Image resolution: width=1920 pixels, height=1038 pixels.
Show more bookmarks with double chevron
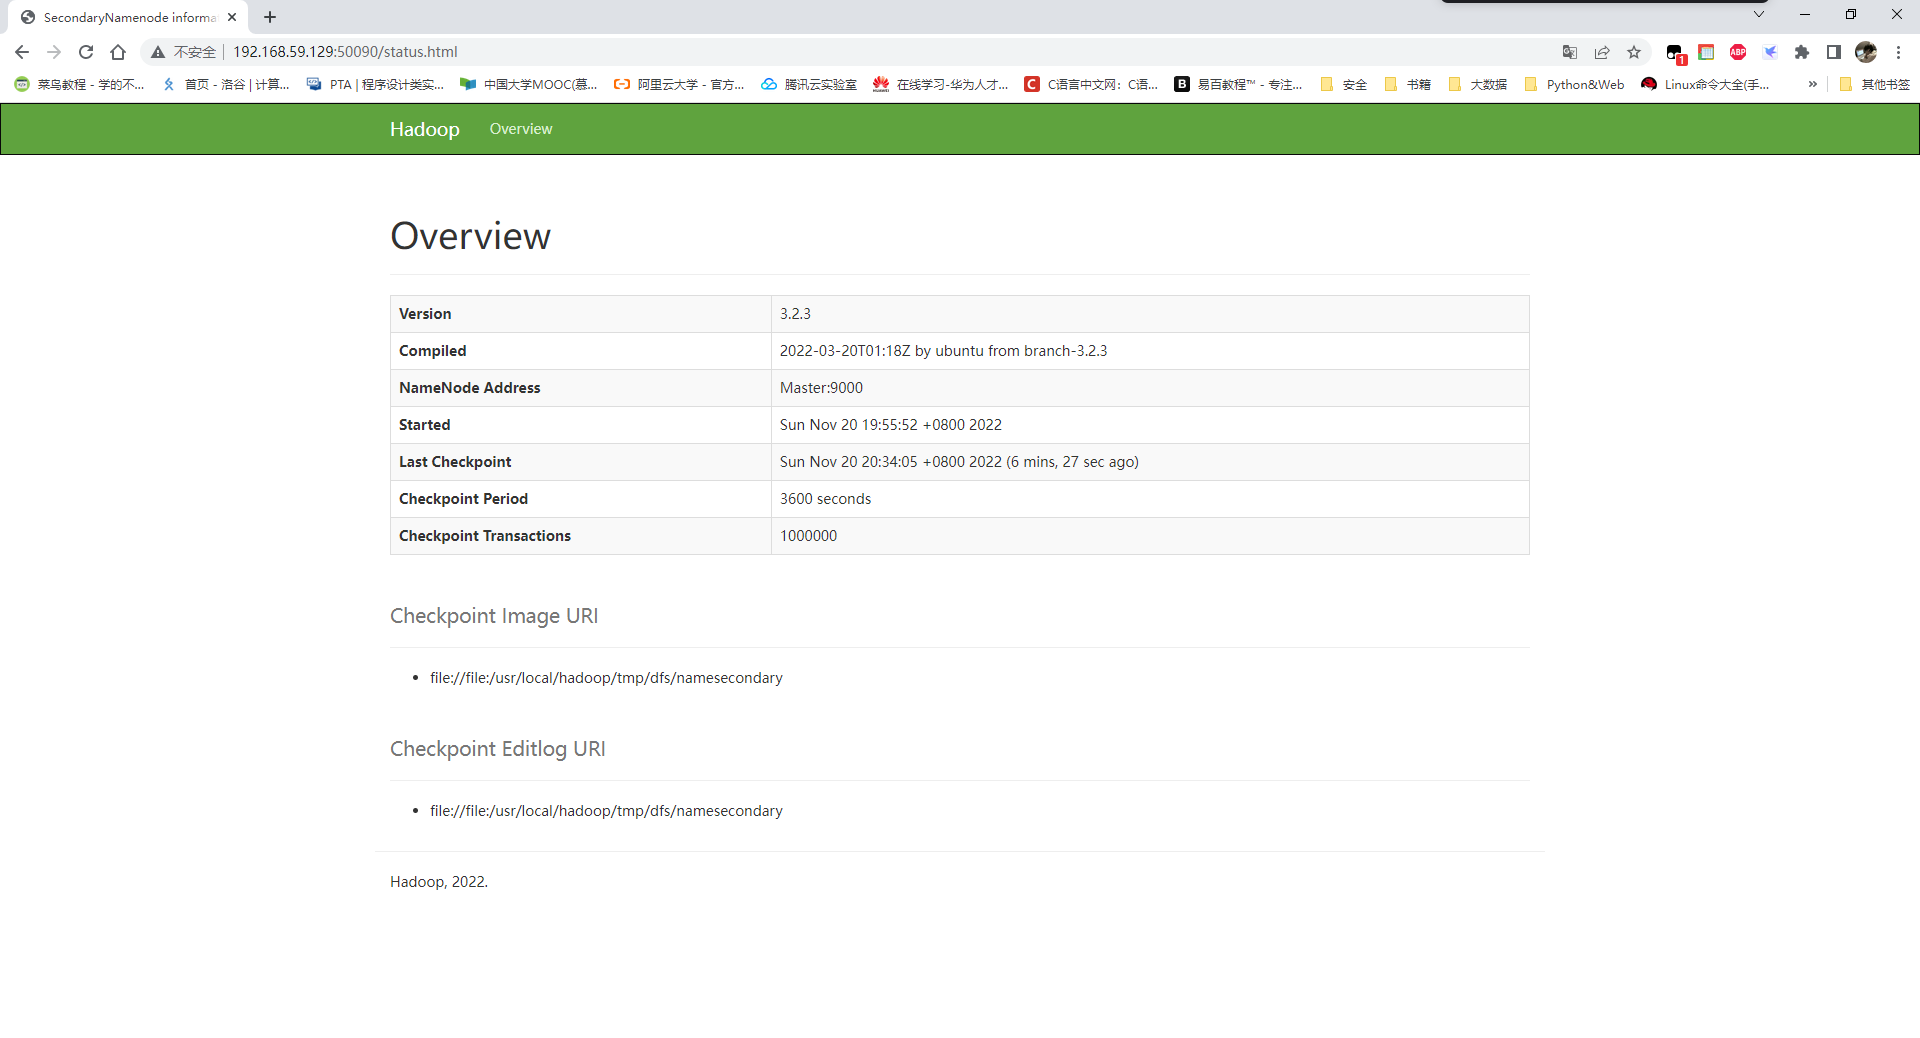[1812, 84]
